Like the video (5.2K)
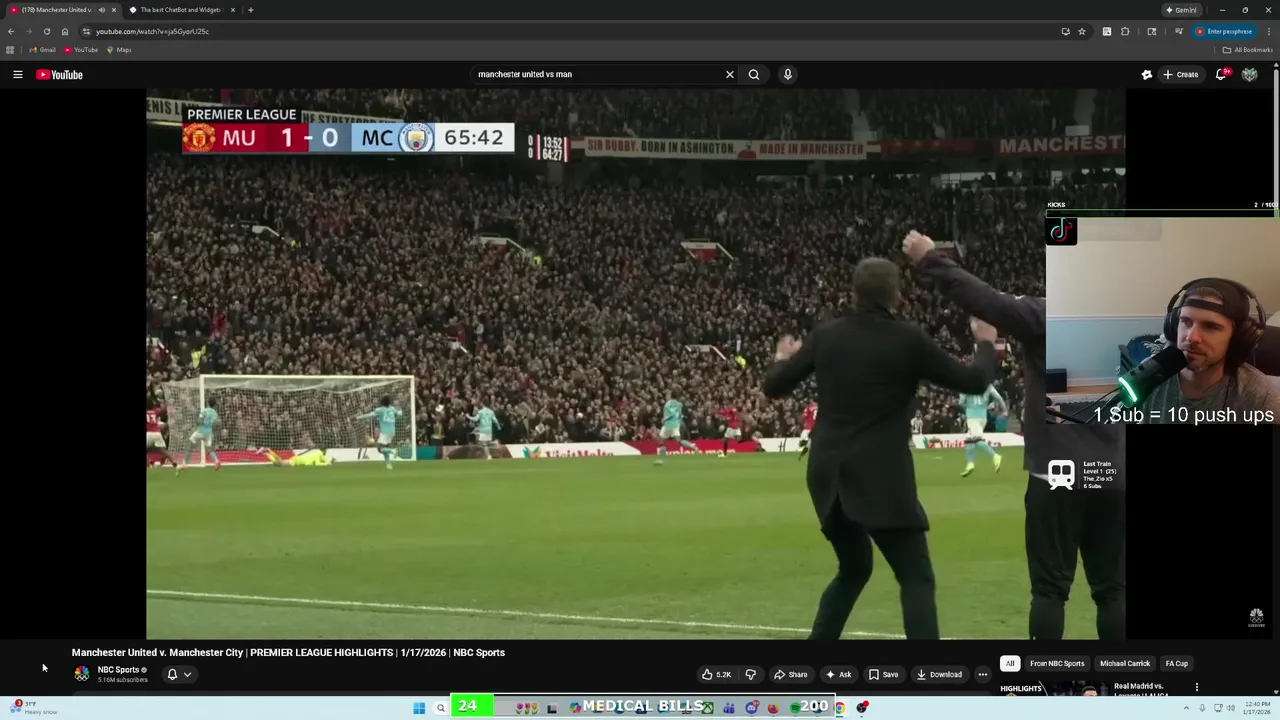Image resolution: width=1280 pixels, height=720 pixels. pos(716,674)
